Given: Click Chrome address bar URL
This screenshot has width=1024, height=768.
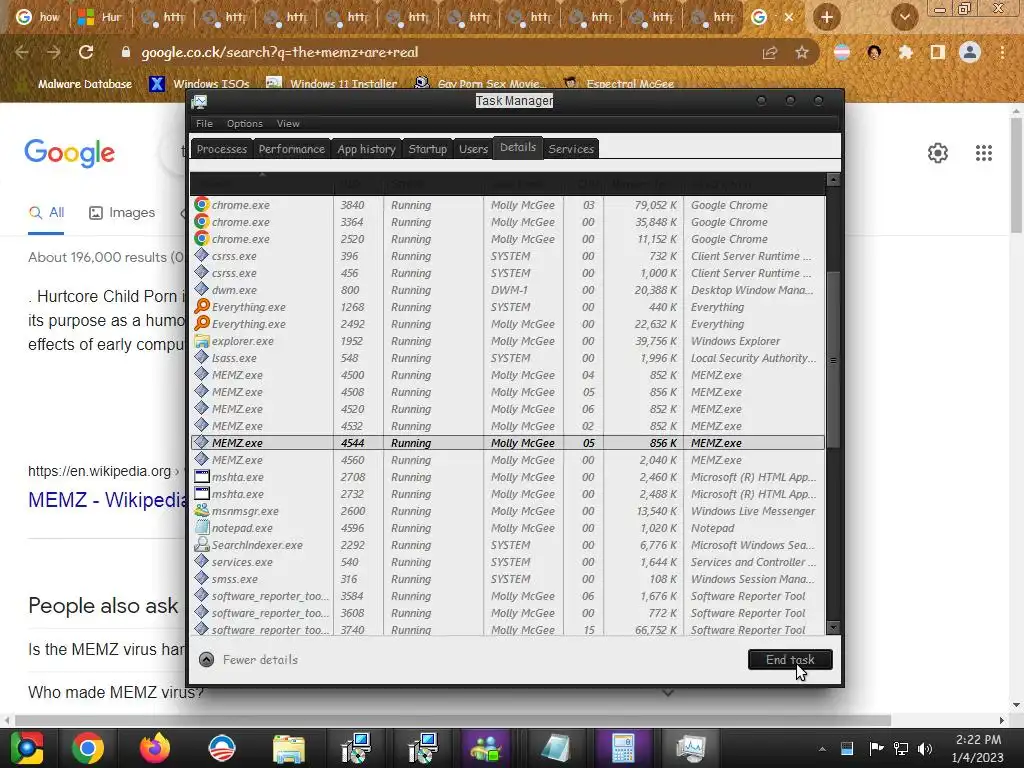Looking at the screenshot, I should 280,52.
